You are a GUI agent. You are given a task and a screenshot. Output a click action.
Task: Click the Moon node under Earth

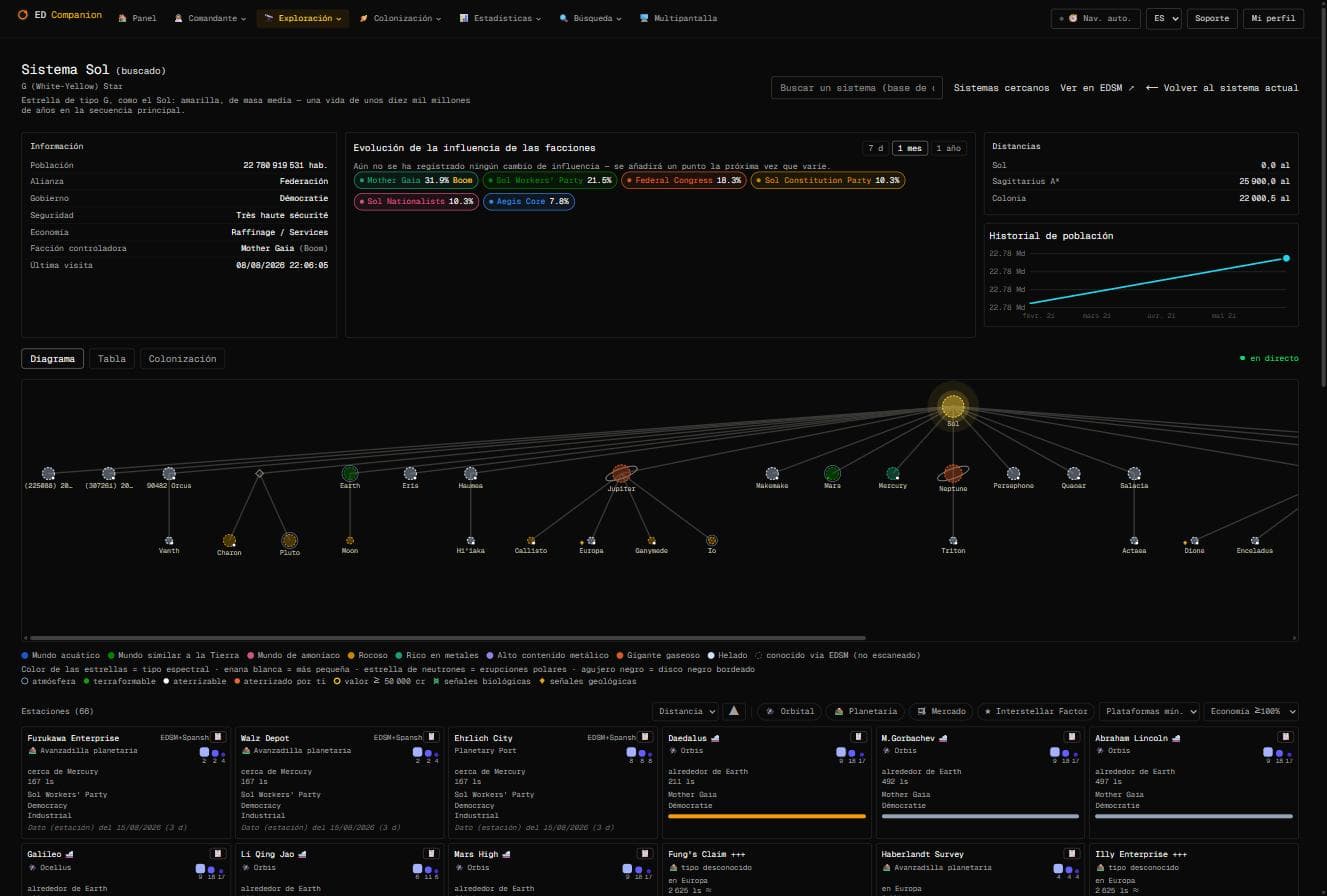click(x=350, y=540)
